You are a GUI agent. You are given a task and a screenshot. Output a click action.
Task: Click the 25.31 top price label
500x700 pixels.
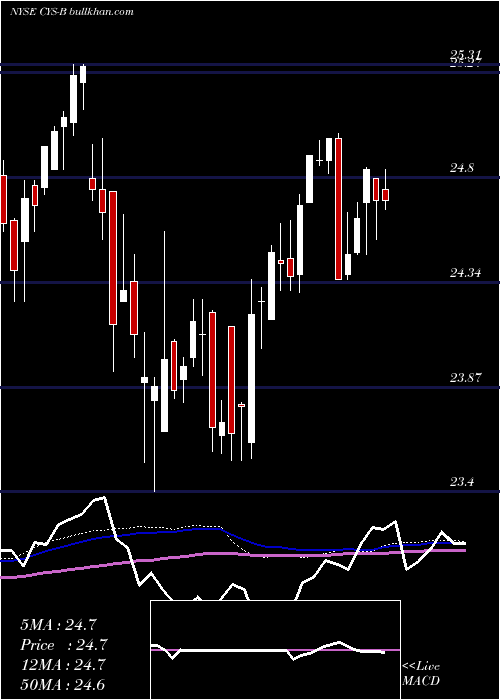[x=466, y=55]
